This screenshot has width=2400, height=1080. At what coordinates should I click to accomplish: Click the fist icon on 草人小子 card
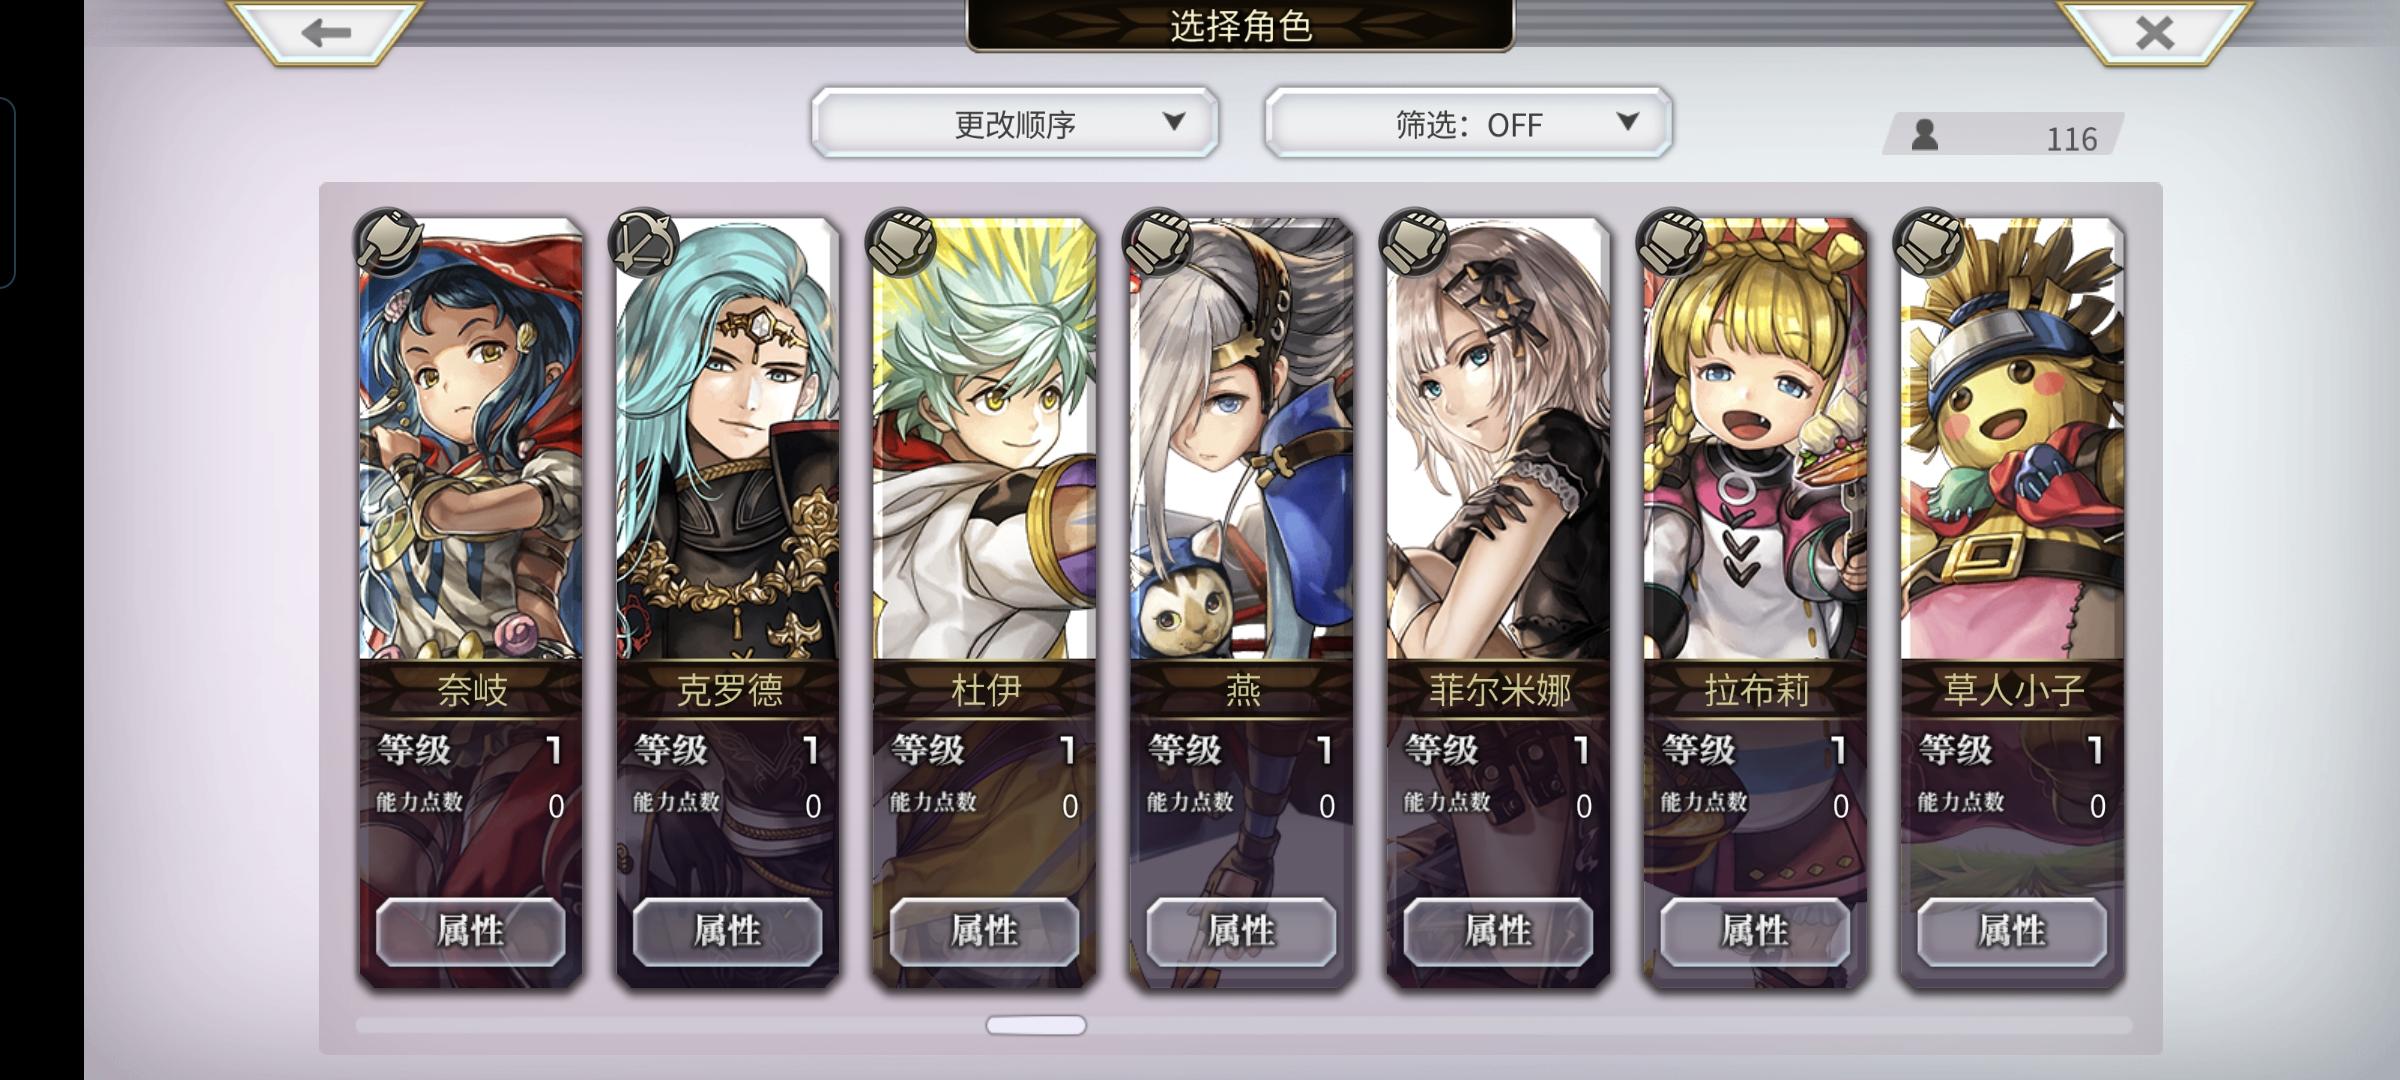tap(1929, 243)
